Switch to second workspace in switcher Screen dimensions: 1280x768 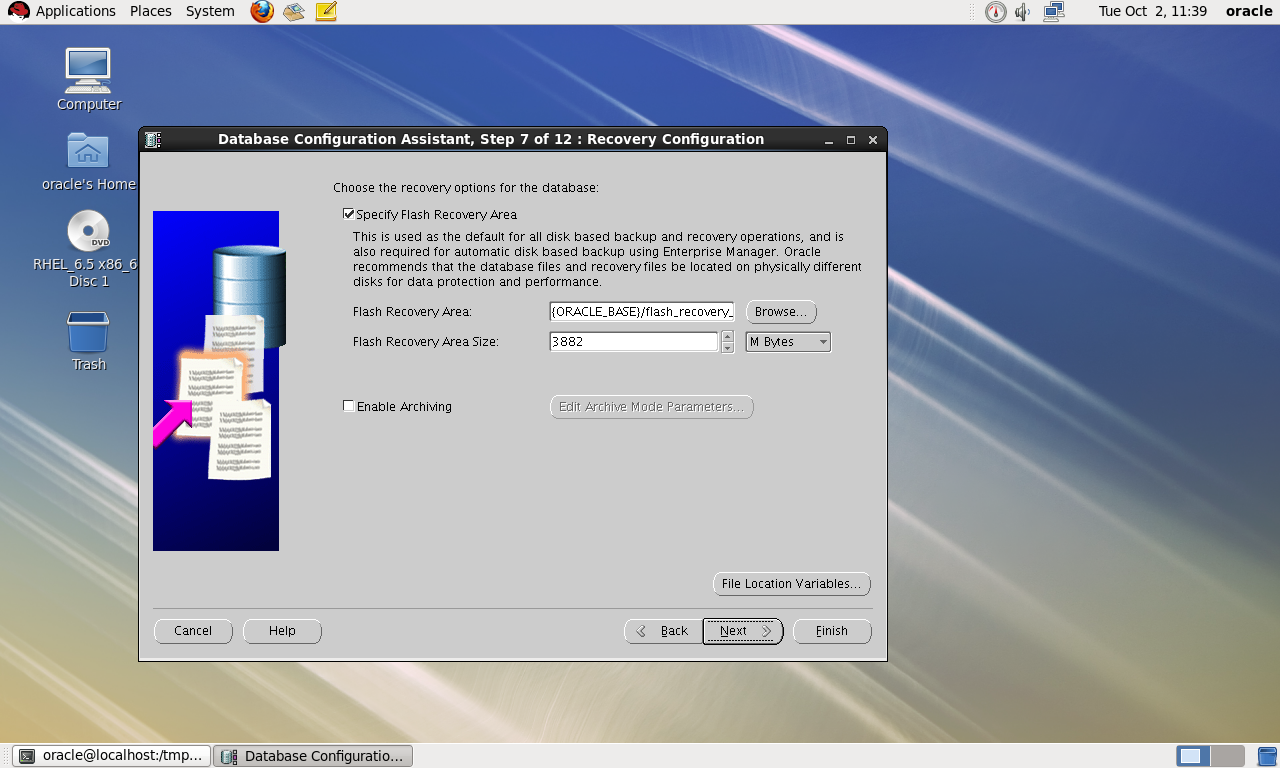pyautogui.click(x=1228, y=756)
